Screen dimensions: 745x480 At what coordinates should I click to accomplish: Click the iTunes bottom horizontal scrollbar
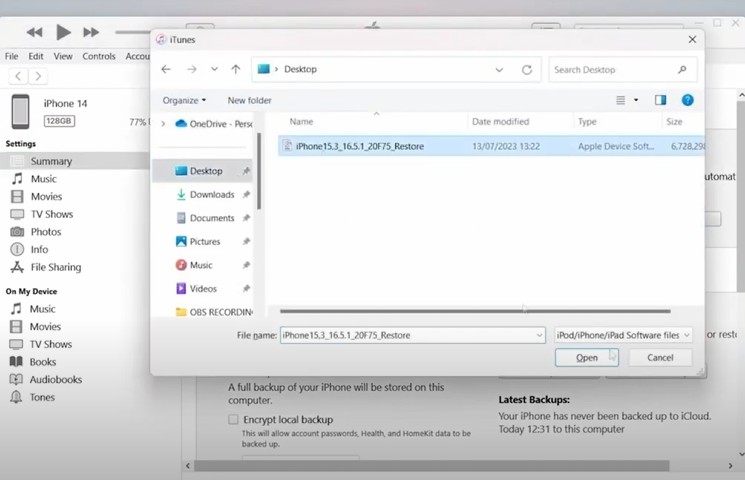pos(432,466)
